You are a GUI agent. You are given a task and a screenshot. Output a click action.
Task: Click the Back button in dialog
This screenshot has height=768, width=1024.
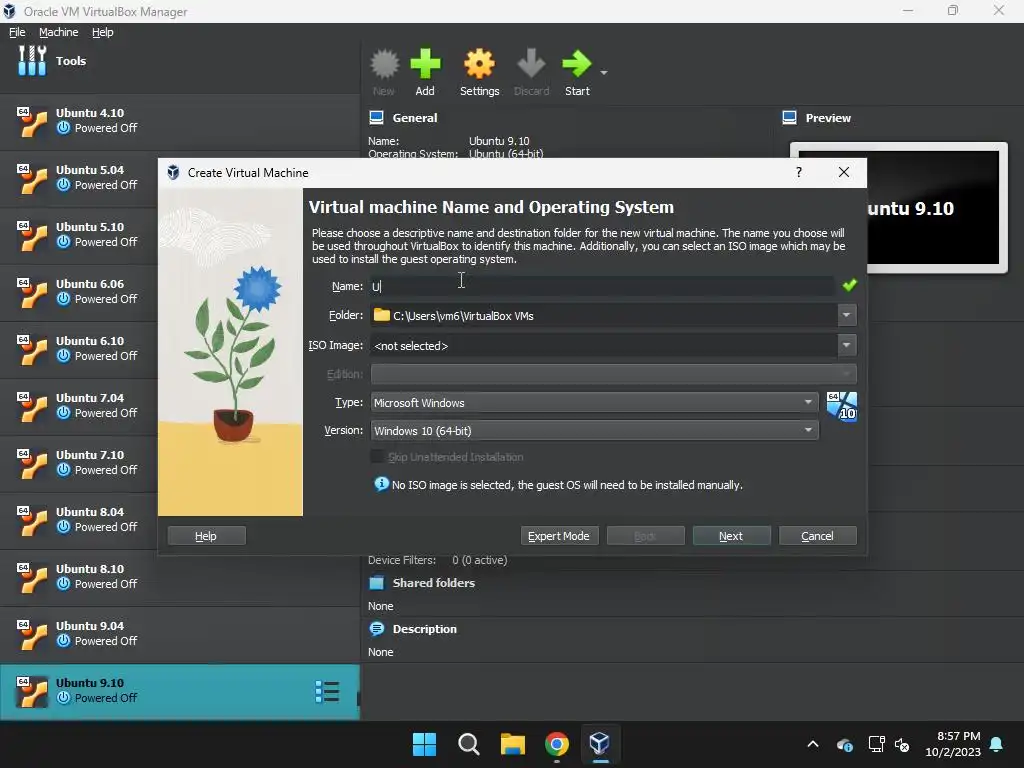pos(645,536)
